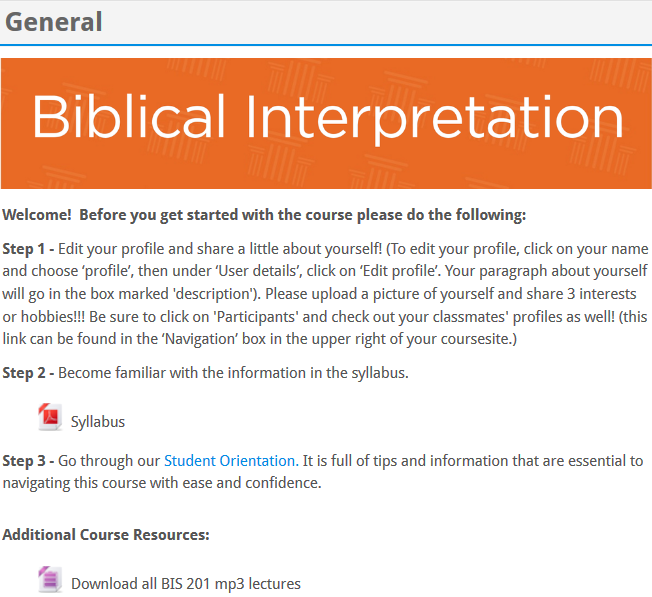Open the Student Orientation link
This screenshot has width=652, height=597.
231,461
